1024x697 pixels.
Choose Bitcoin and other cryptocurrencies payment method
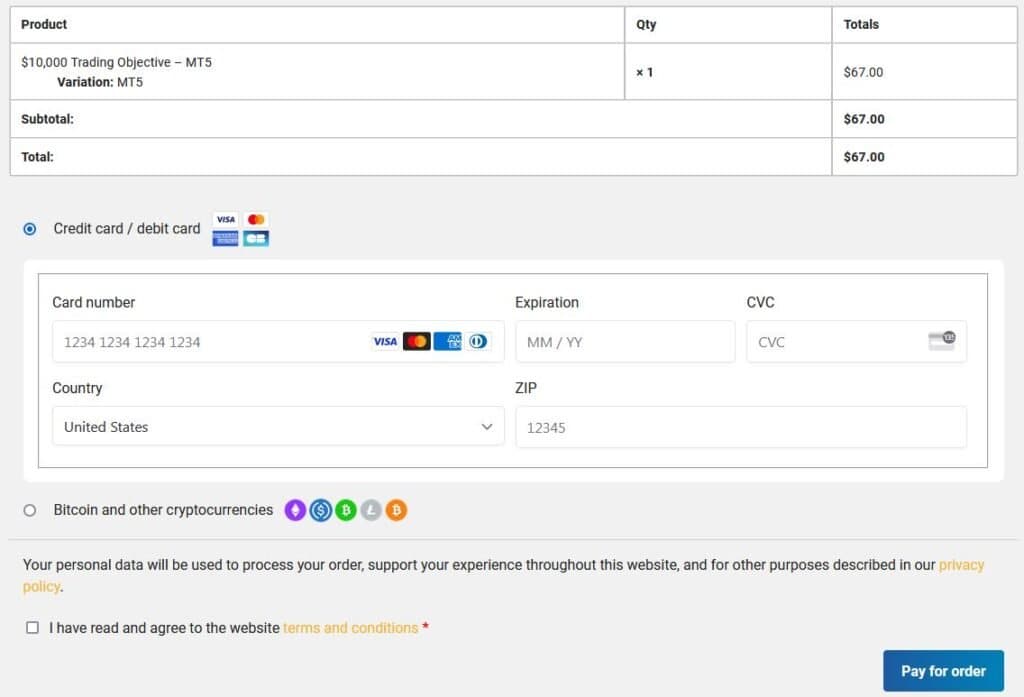(x=30, y=510)
